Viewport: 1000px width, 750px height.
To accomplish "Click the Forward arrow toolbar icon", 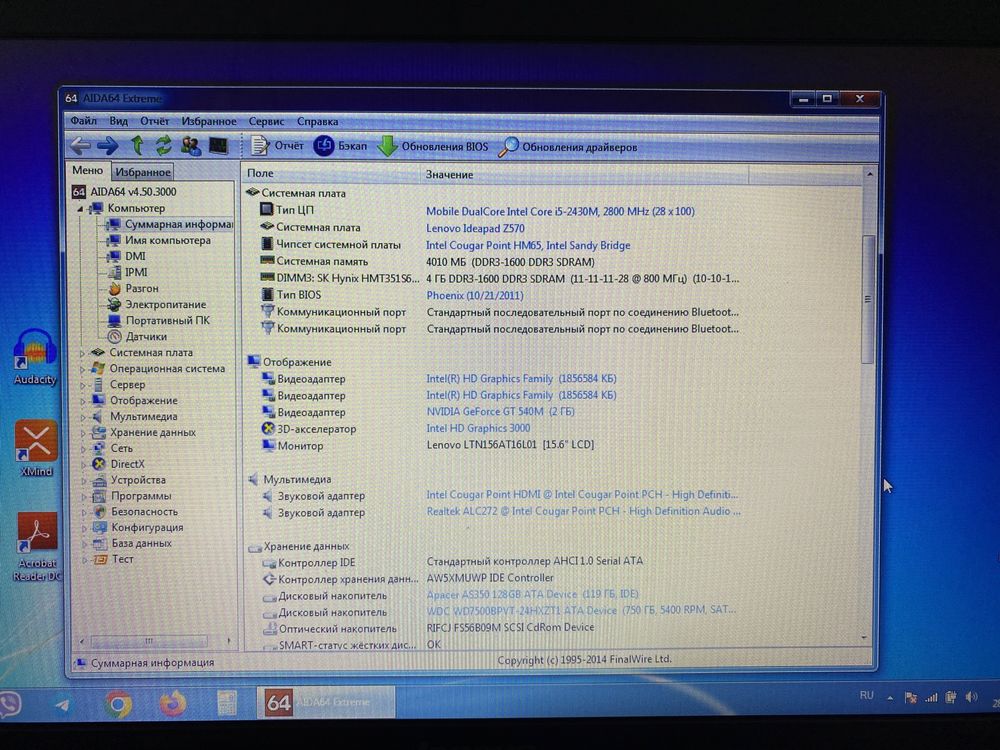I will pyautogui.click(x=108, y=146).
